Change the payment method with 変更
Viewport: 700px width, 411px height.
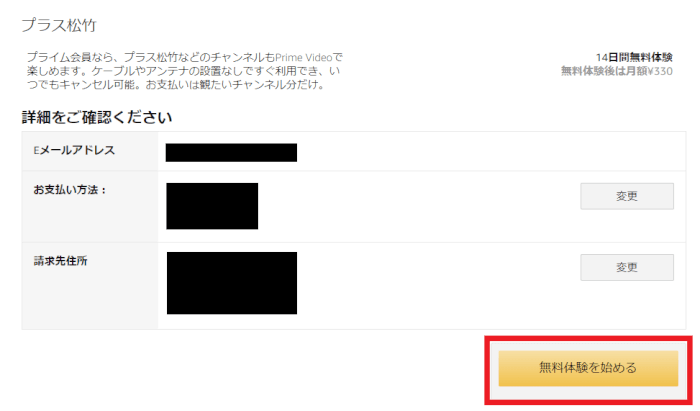(627, 196)
